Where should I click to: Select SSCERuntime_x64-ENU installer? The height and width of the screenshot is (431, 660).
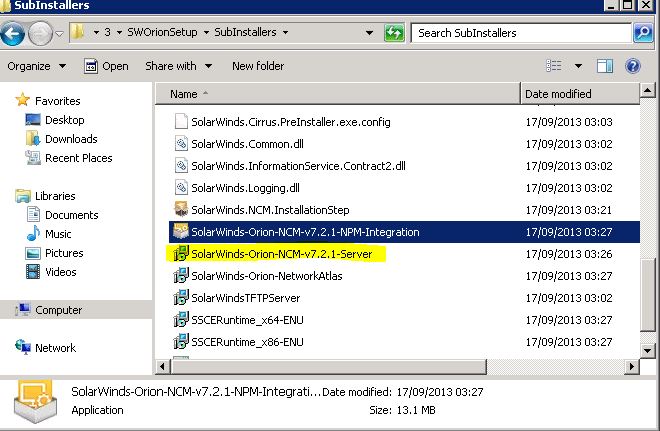click(x=248, y=320)
